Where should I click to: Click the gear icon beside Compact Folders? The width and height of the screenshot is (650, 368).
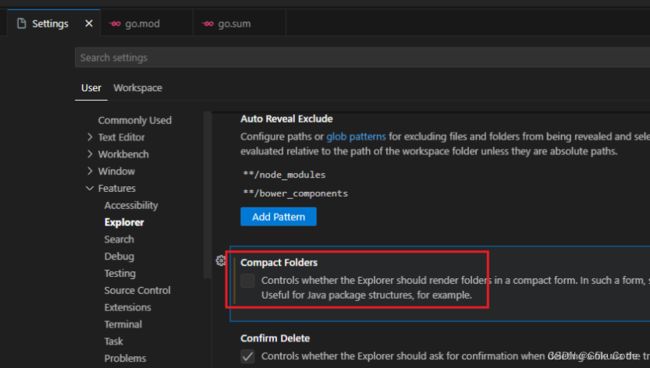(x=221, y=261)
